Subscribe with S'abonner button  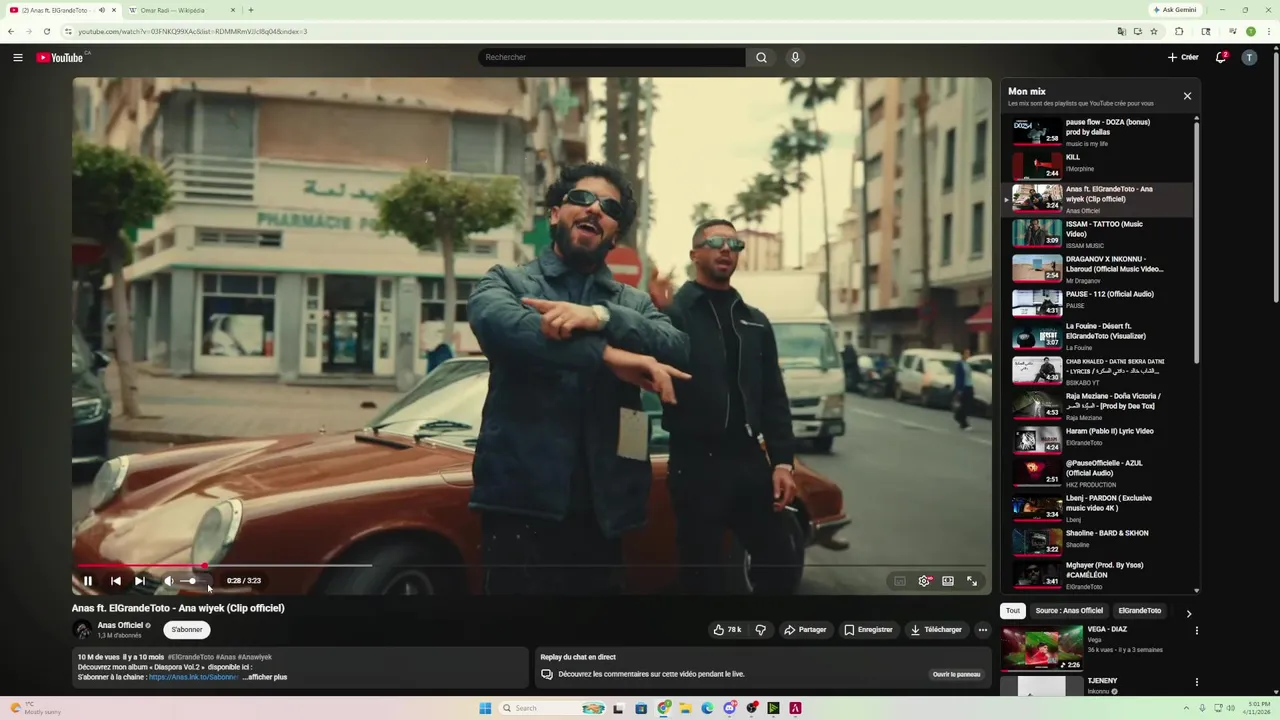pos(187,630)
